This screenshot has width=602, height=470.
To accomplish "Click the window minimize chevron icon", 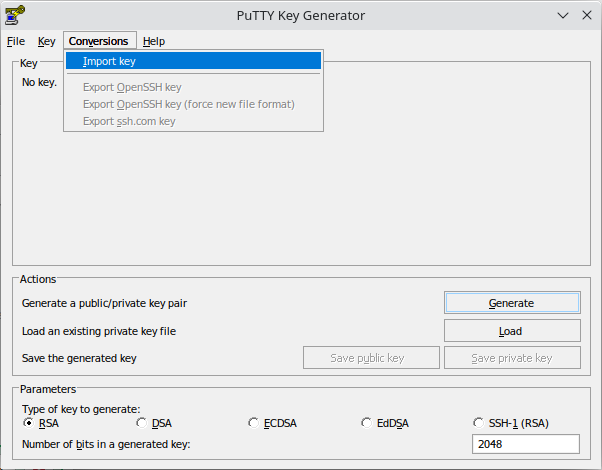I will tap(563, 15).
